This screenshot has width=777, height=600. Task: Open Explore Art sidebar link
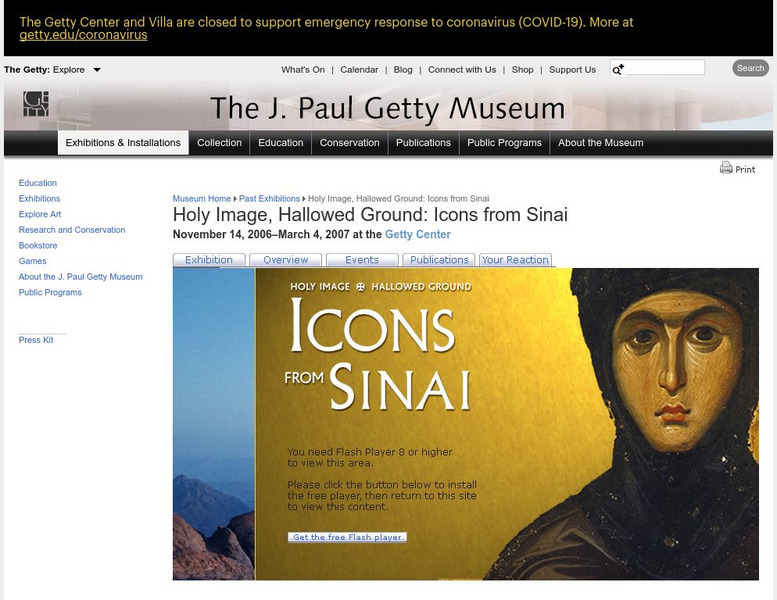click(x=40, y=214)
